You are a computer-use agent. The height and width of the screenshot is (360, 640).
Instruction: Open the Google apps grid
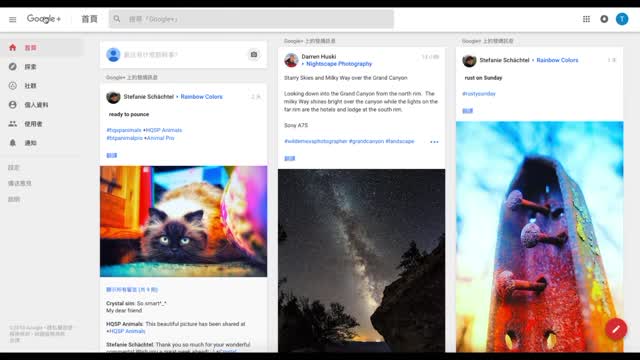pos(586,19)
